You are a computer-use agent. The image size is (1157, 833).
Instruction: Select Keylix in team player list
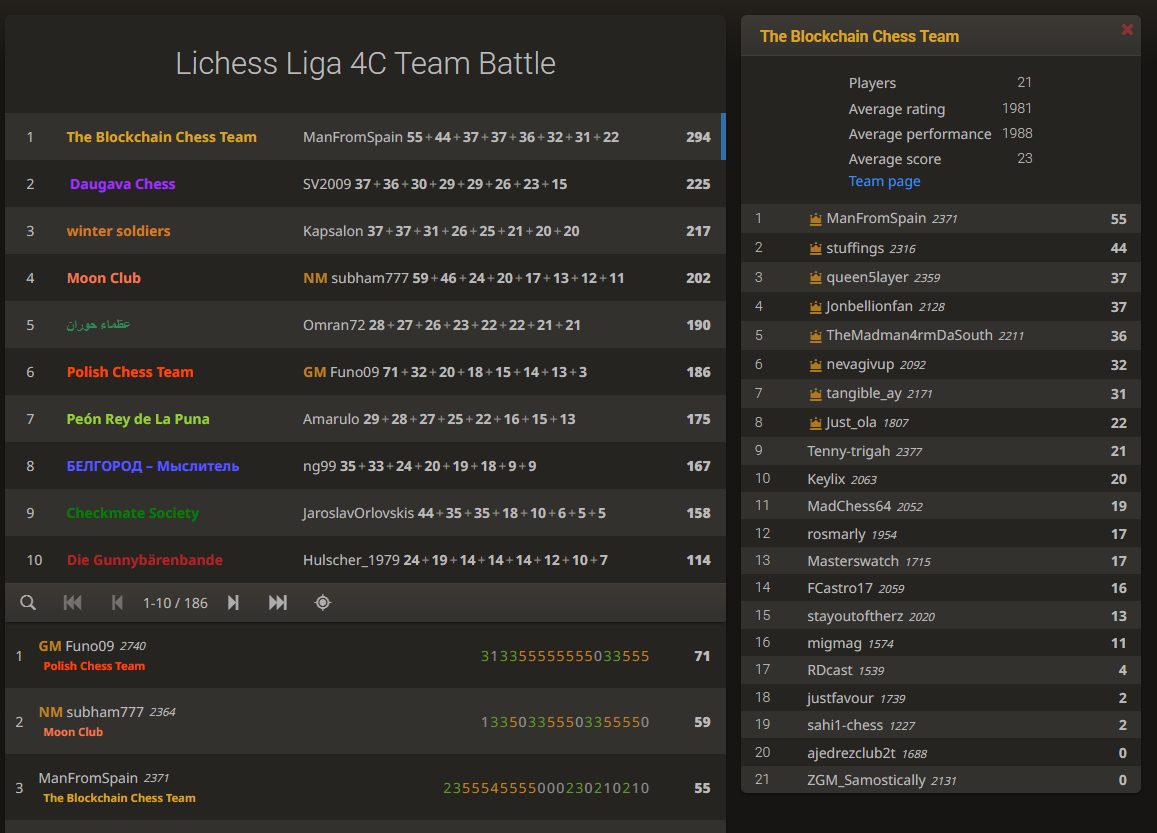click(941, 479)
